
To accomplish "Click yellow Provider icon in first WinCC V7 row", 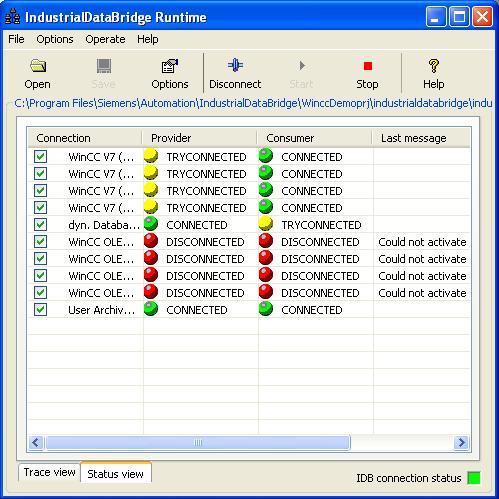I will pos(151,156).
